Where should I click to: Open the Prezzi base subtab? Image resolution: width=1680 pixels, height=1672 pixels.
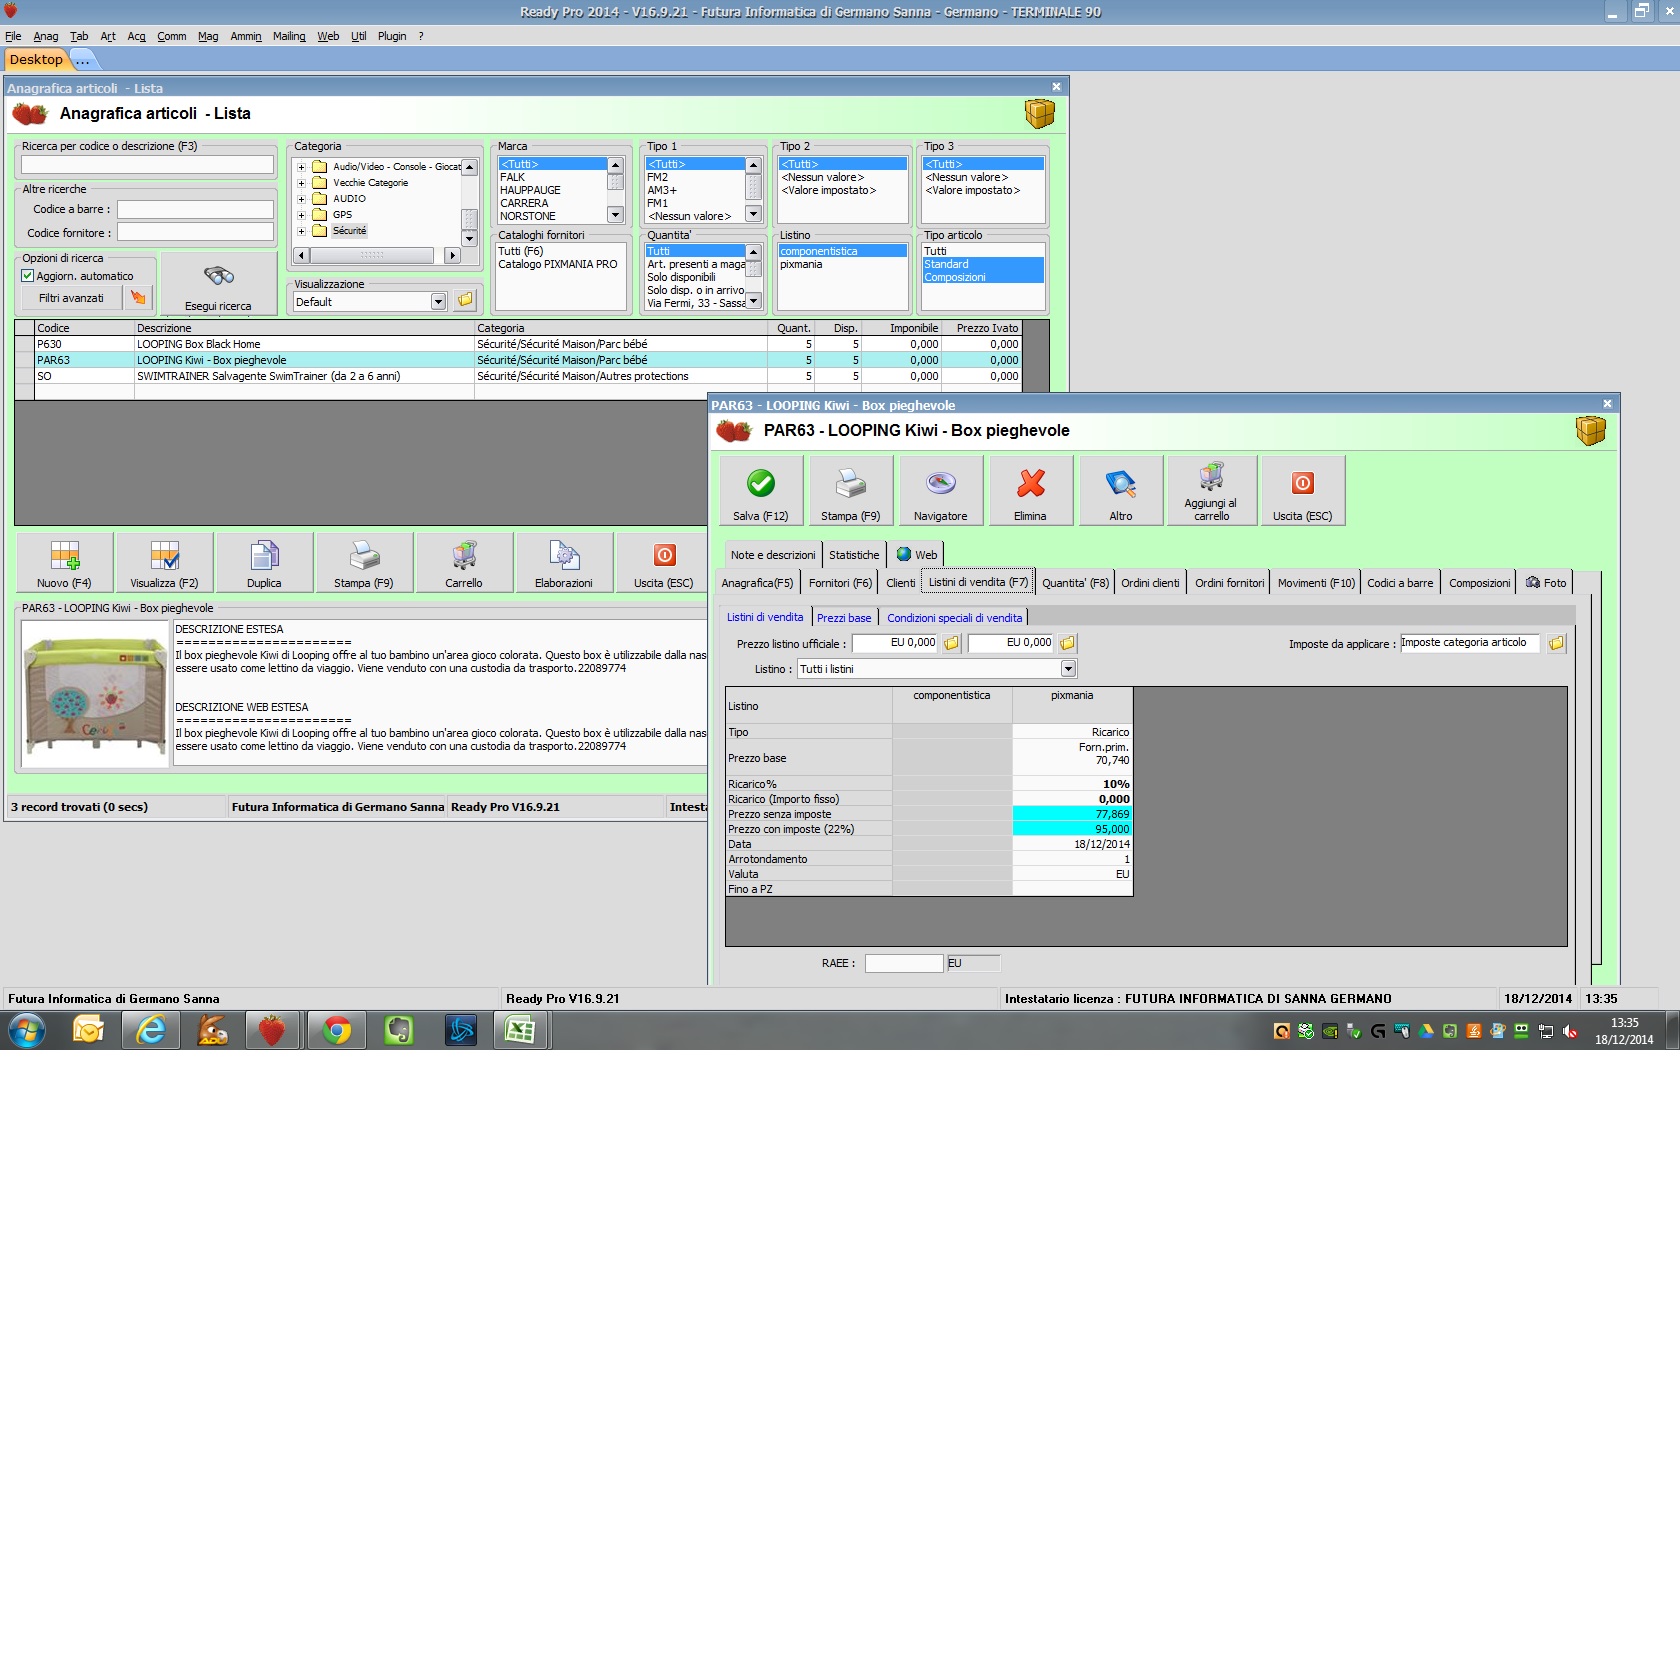(x=844, y=618)
